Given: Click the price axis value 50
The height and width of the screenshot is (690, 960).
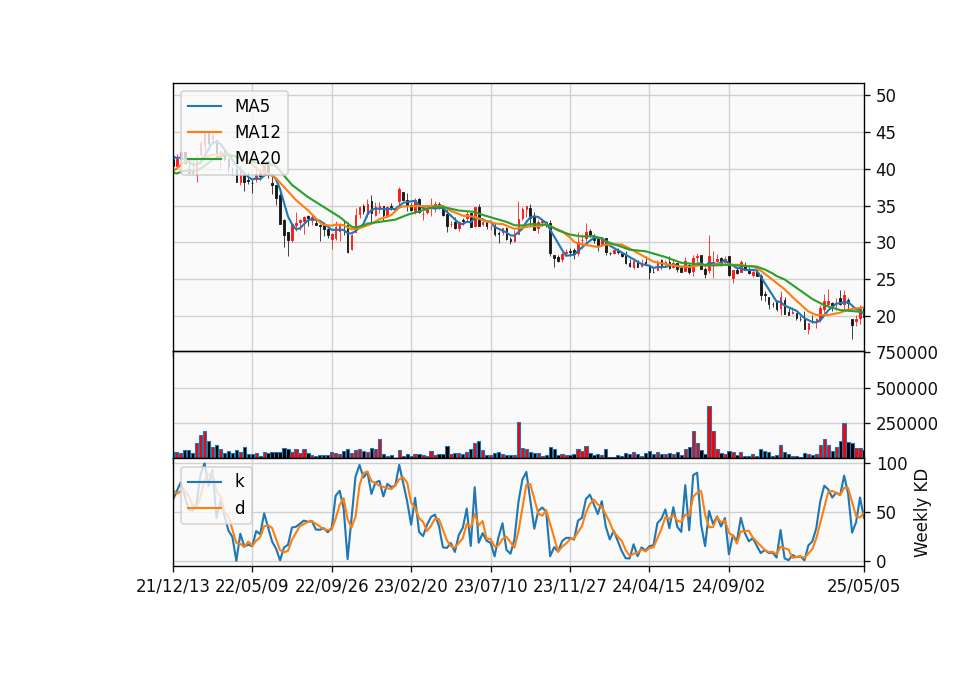Looking at the screenshot, I should click(x=885, y=96).
